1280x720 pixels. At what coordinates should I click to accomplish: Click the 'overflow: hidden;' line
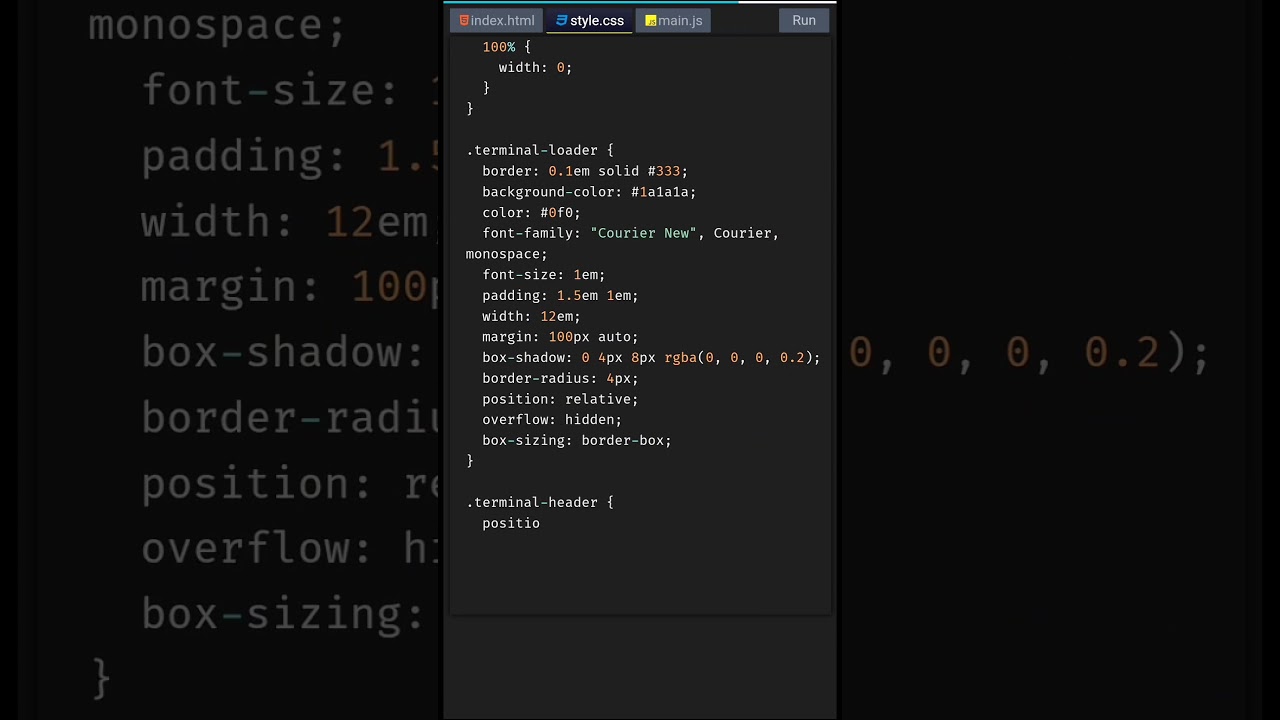[x=552, y=420]
